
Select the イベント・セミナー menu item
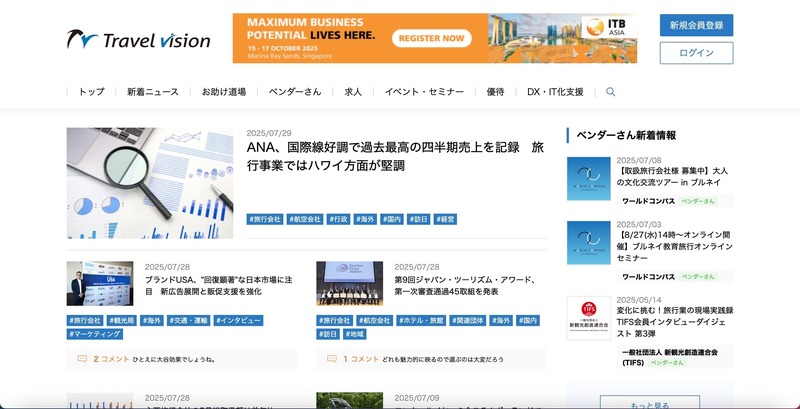(424, 92)
